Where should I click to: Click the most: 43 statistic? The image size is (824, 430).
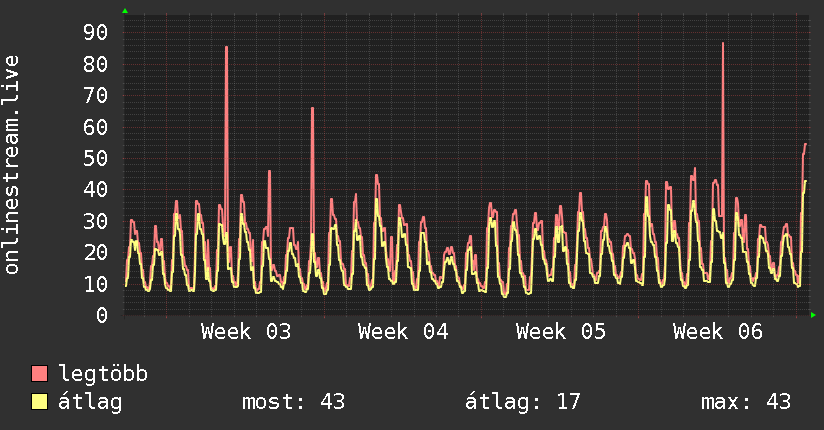pyautogui.click(x=293, y=402)
